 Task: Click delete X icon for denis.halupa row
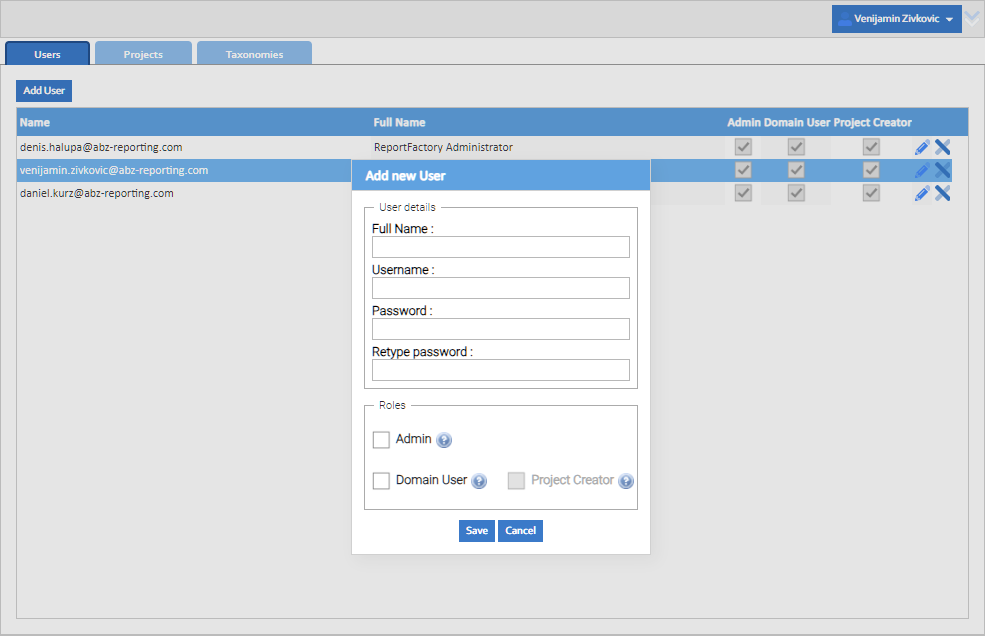942,147
